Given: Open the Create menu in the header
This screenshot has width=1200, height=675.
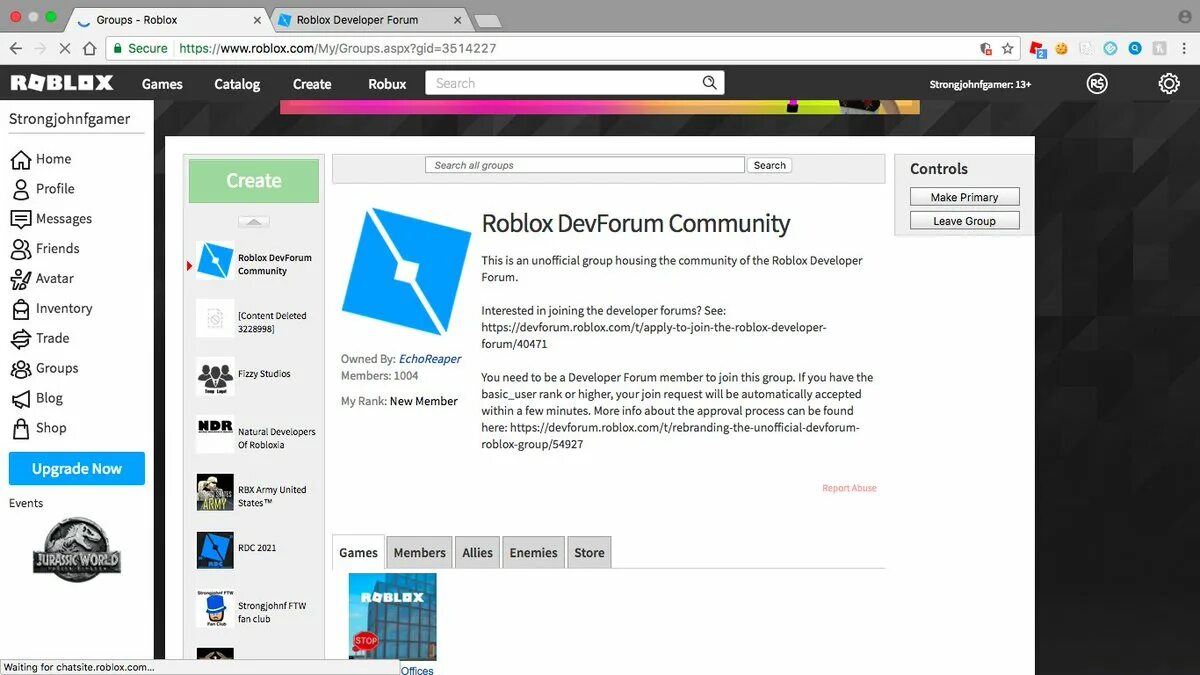Looking at the screenshot, I should click(x=312, y=84).
